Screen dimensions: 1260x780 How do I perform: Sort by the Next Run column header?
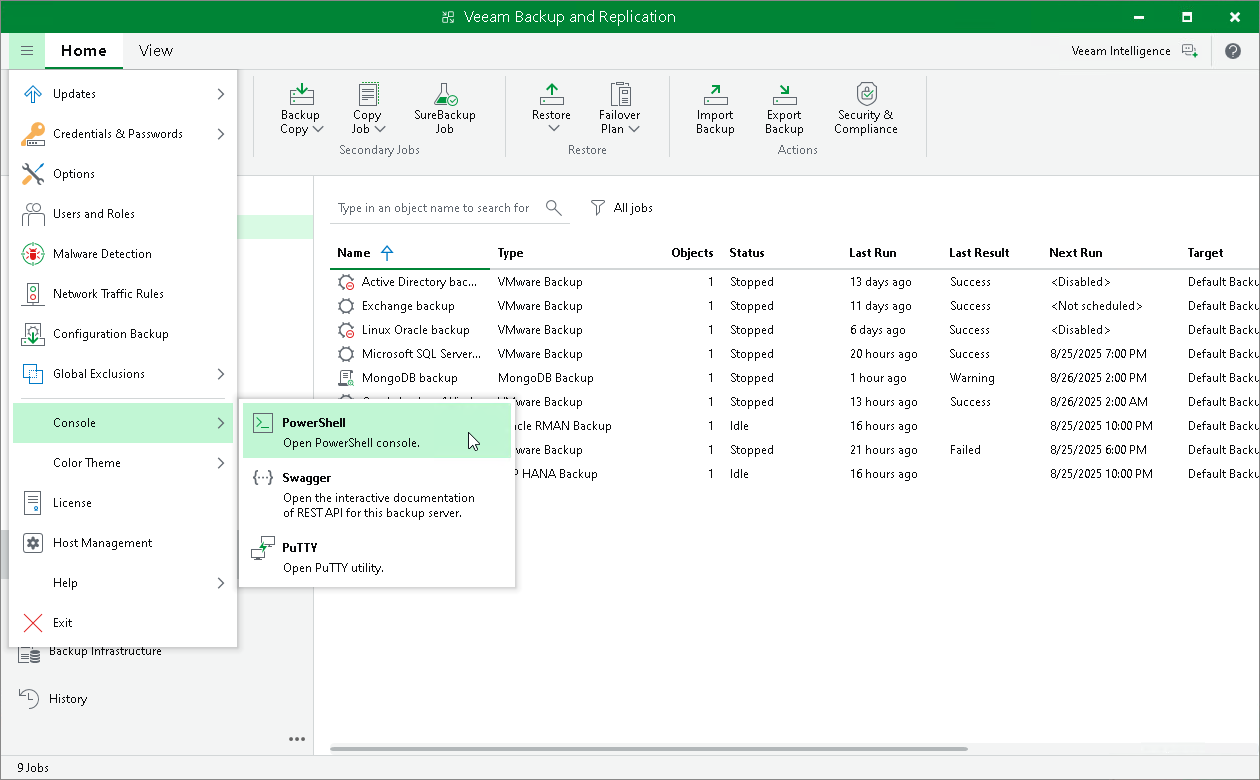pyautogui.click(x=1076, y=253)
